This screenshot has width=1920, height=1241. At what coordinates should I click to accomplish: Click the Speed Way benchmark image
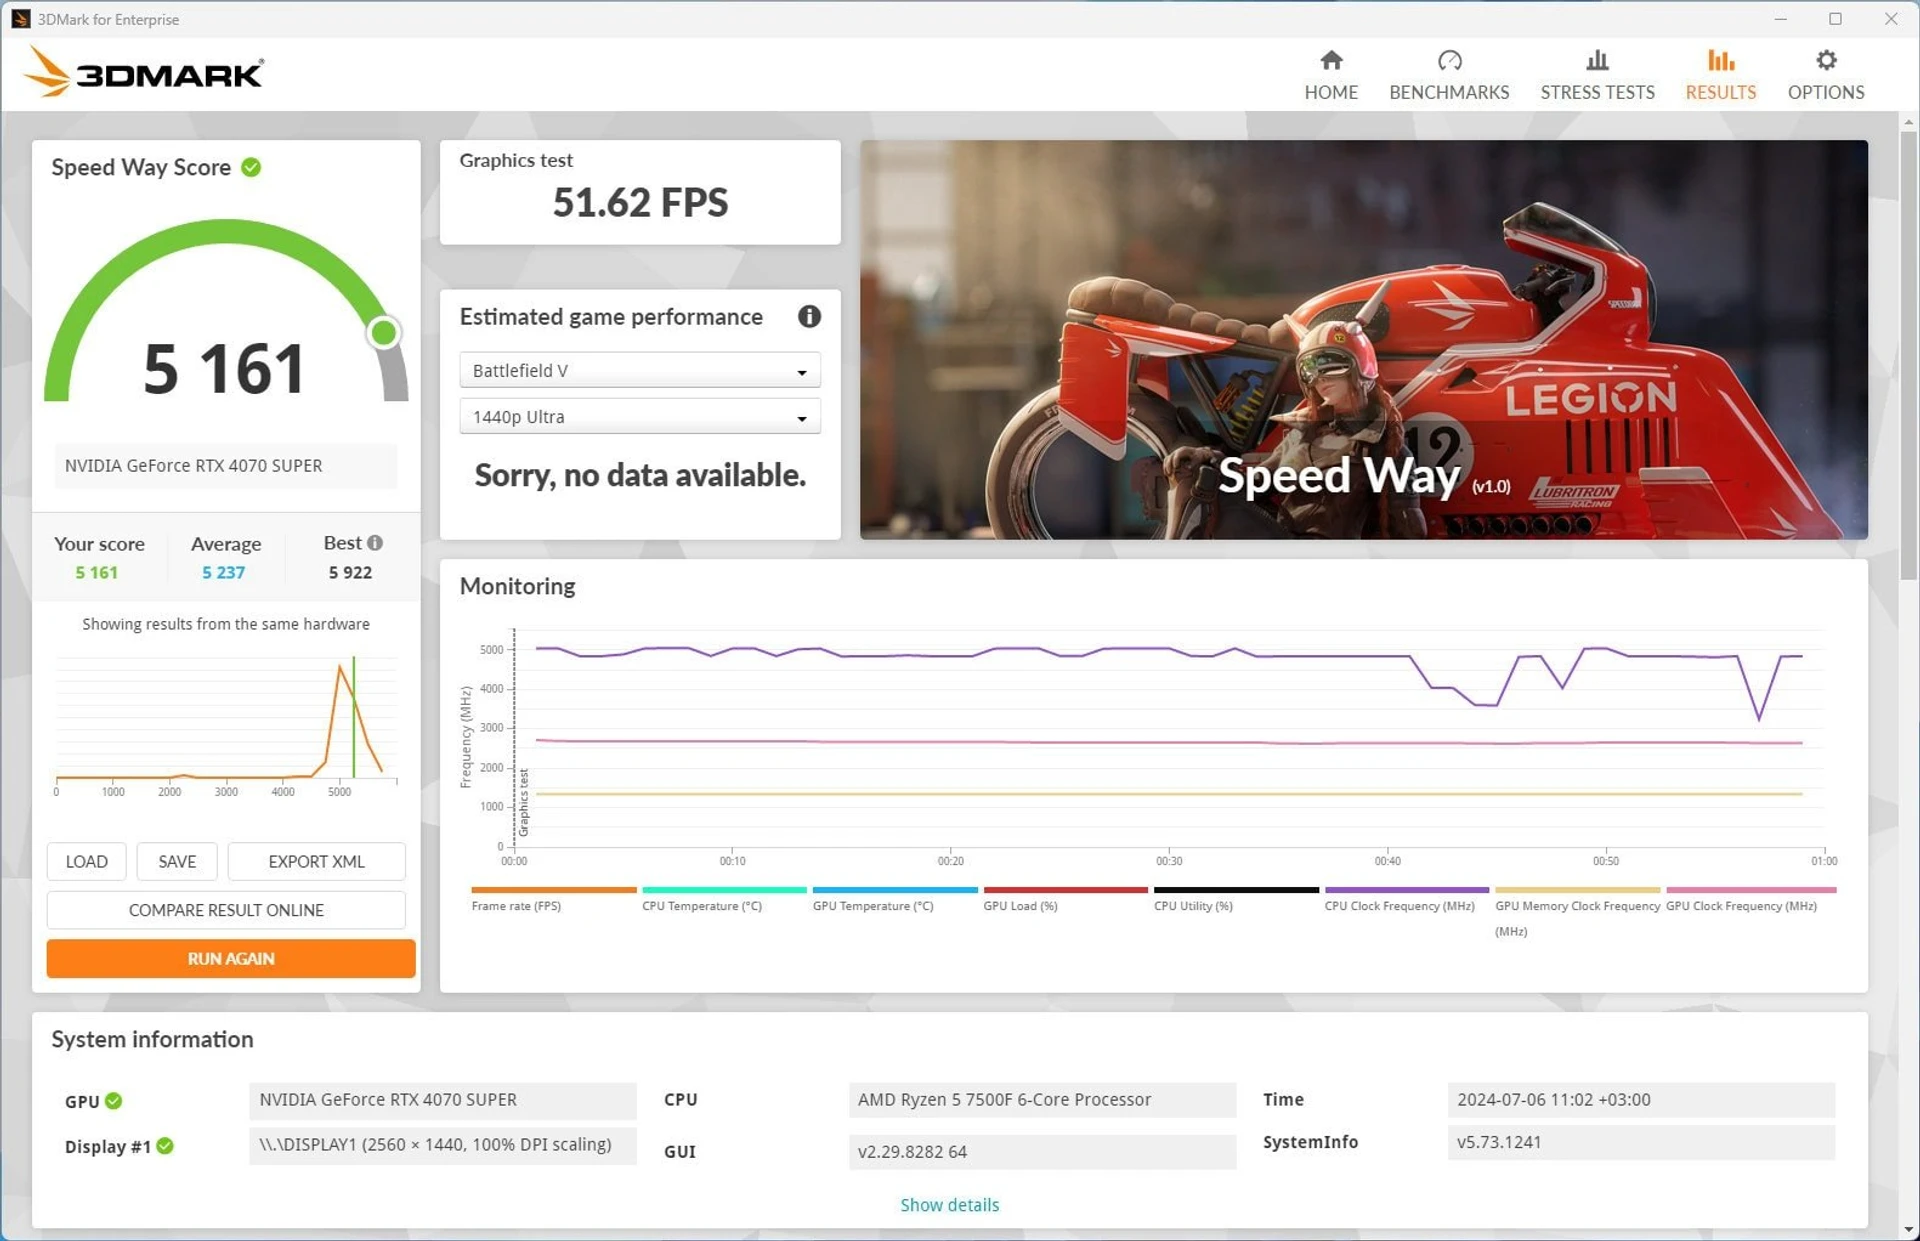pos(1363,340)
